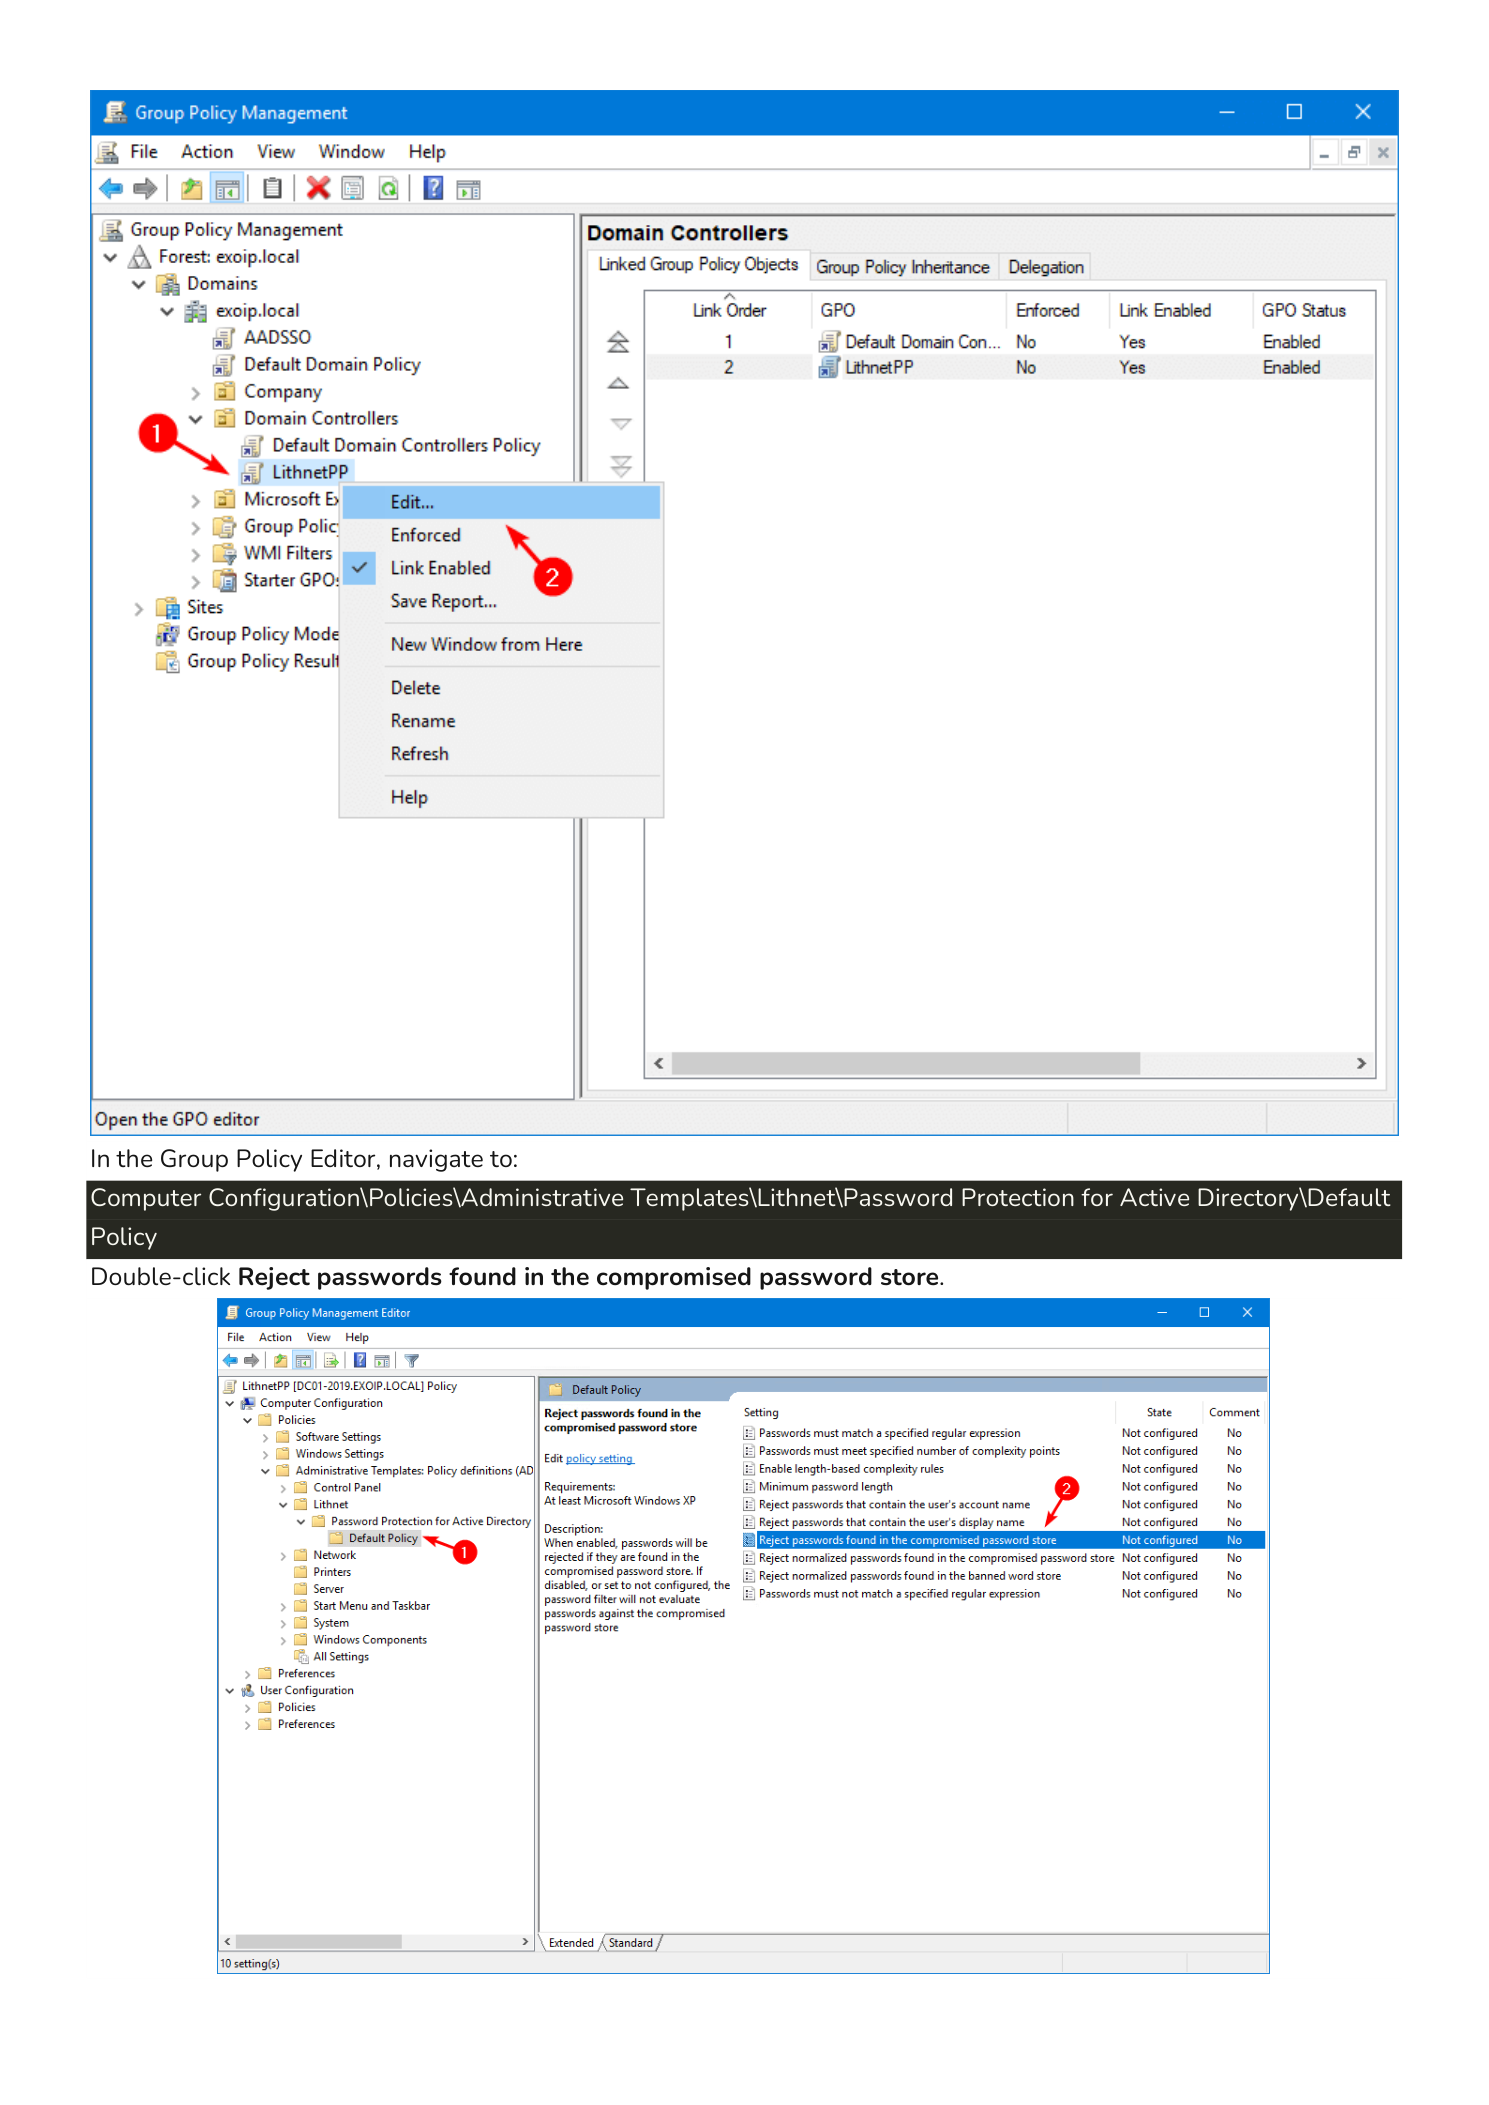Click the blue Help question mark icon in Group Policy Management
The image size is (1489, 2105).
point(433,188)
